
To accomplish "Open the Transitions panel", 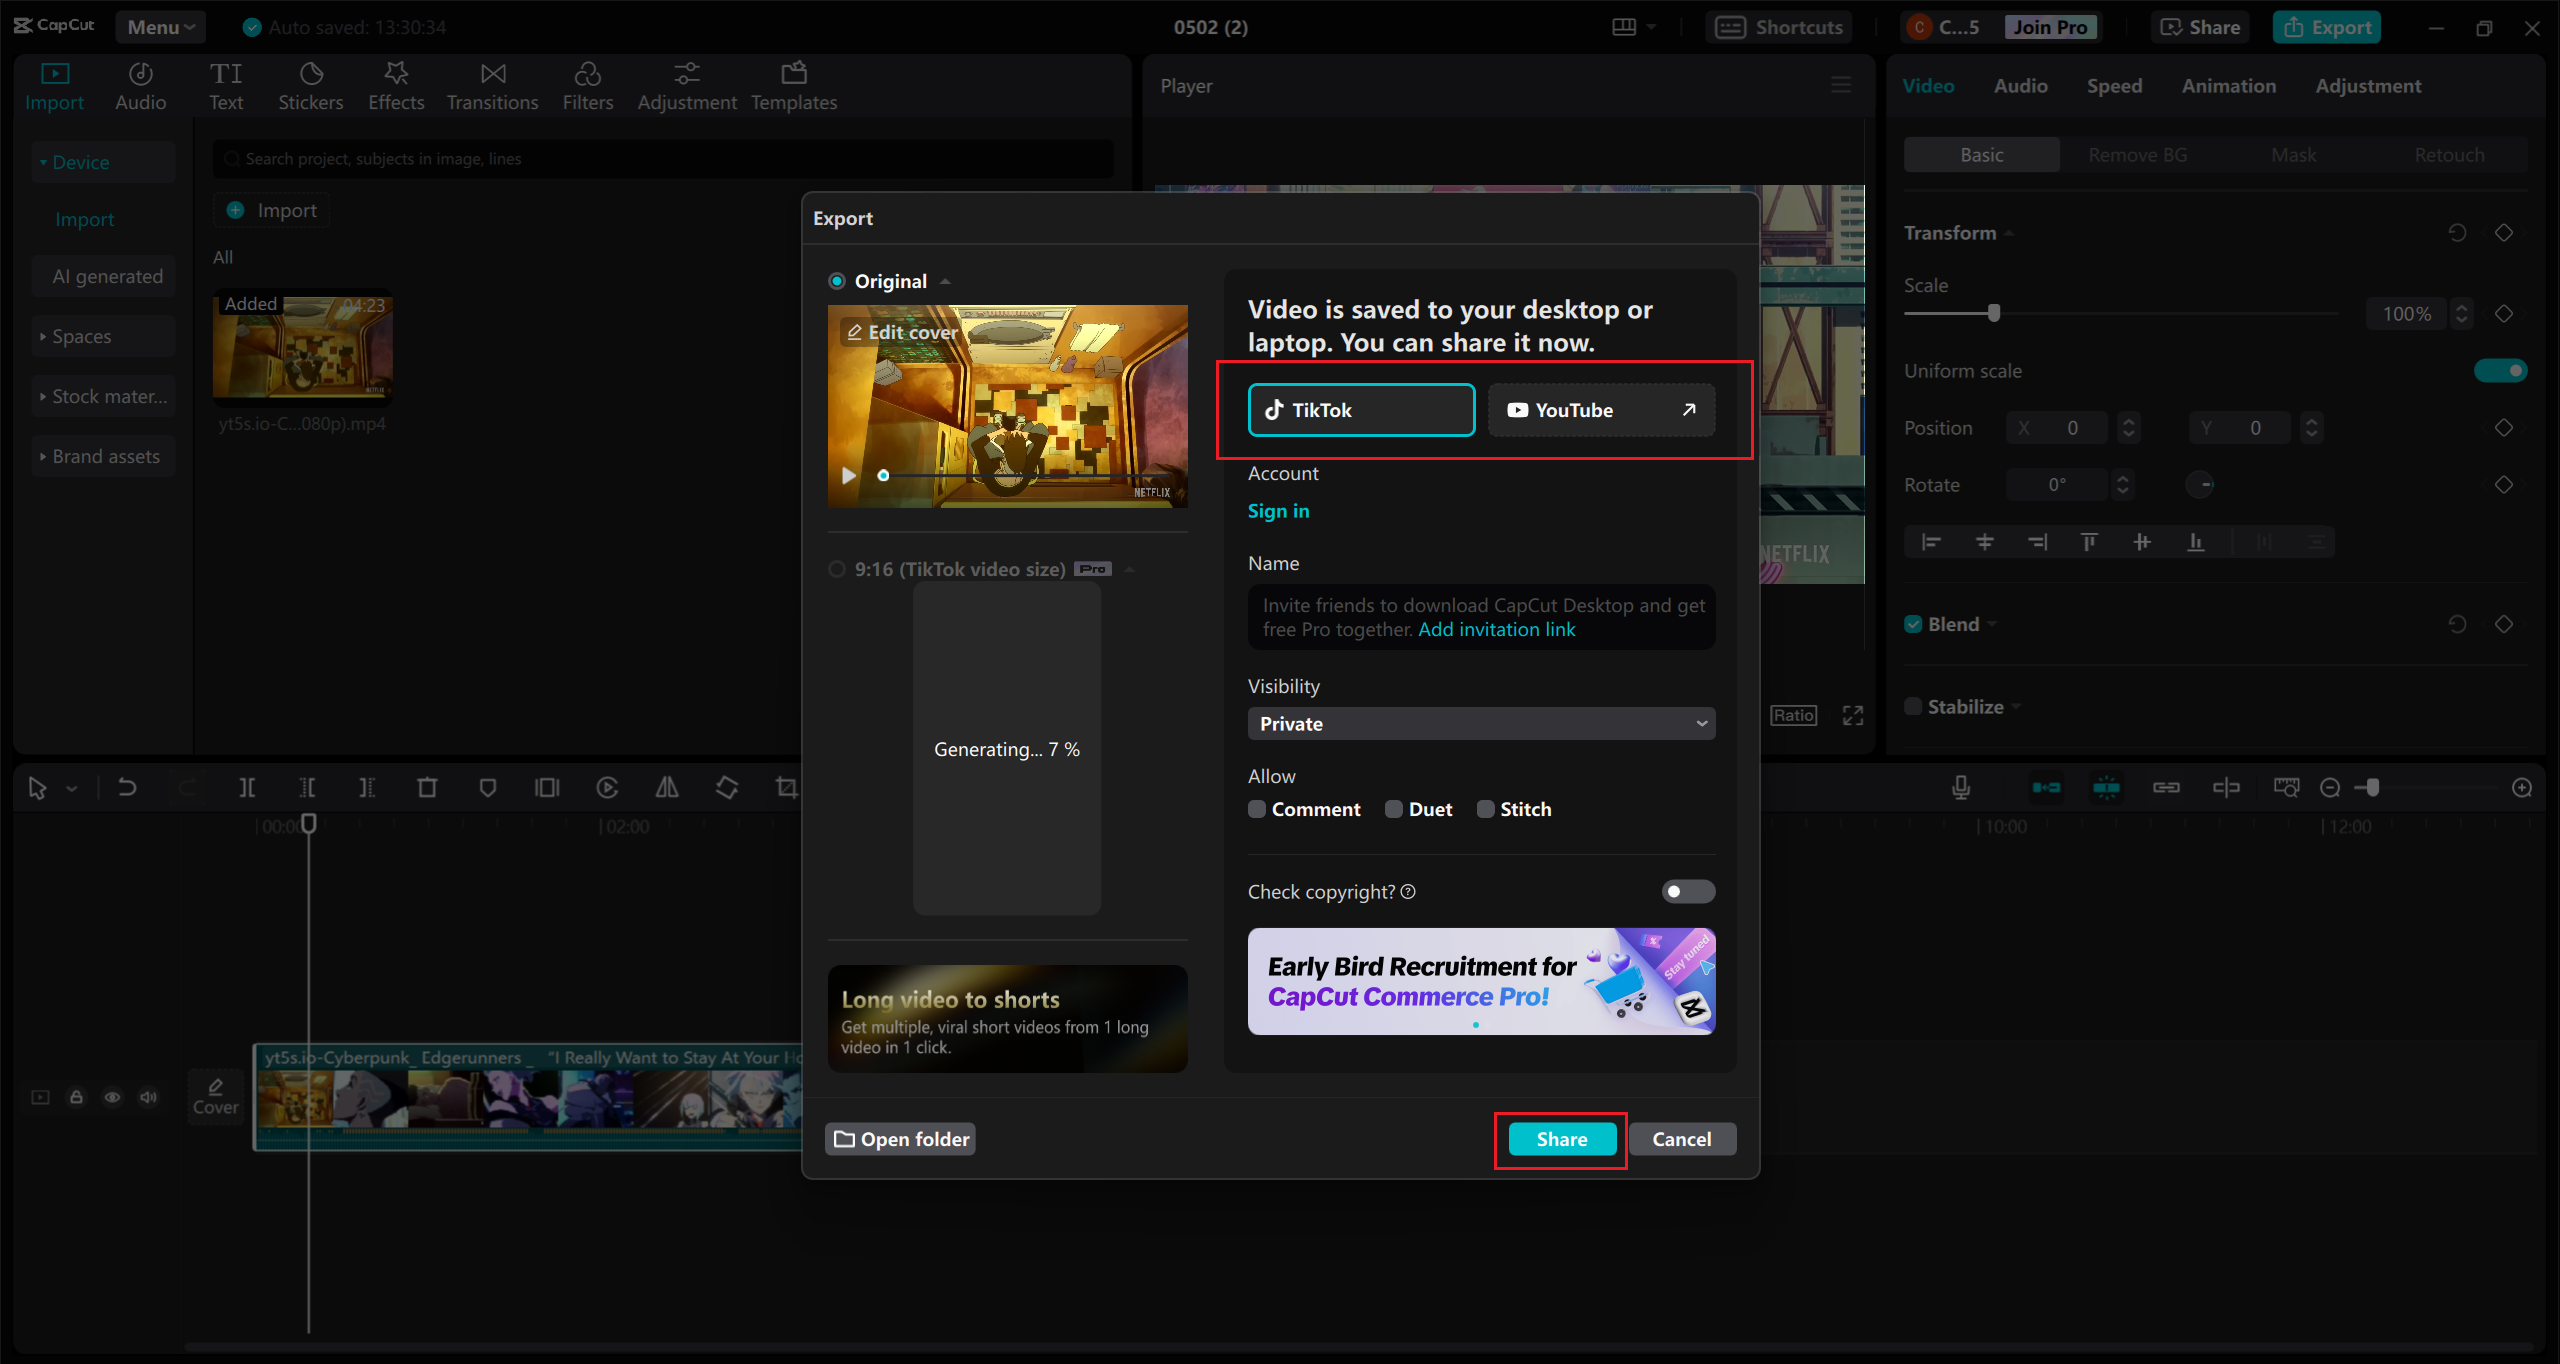I will point(492,86).
